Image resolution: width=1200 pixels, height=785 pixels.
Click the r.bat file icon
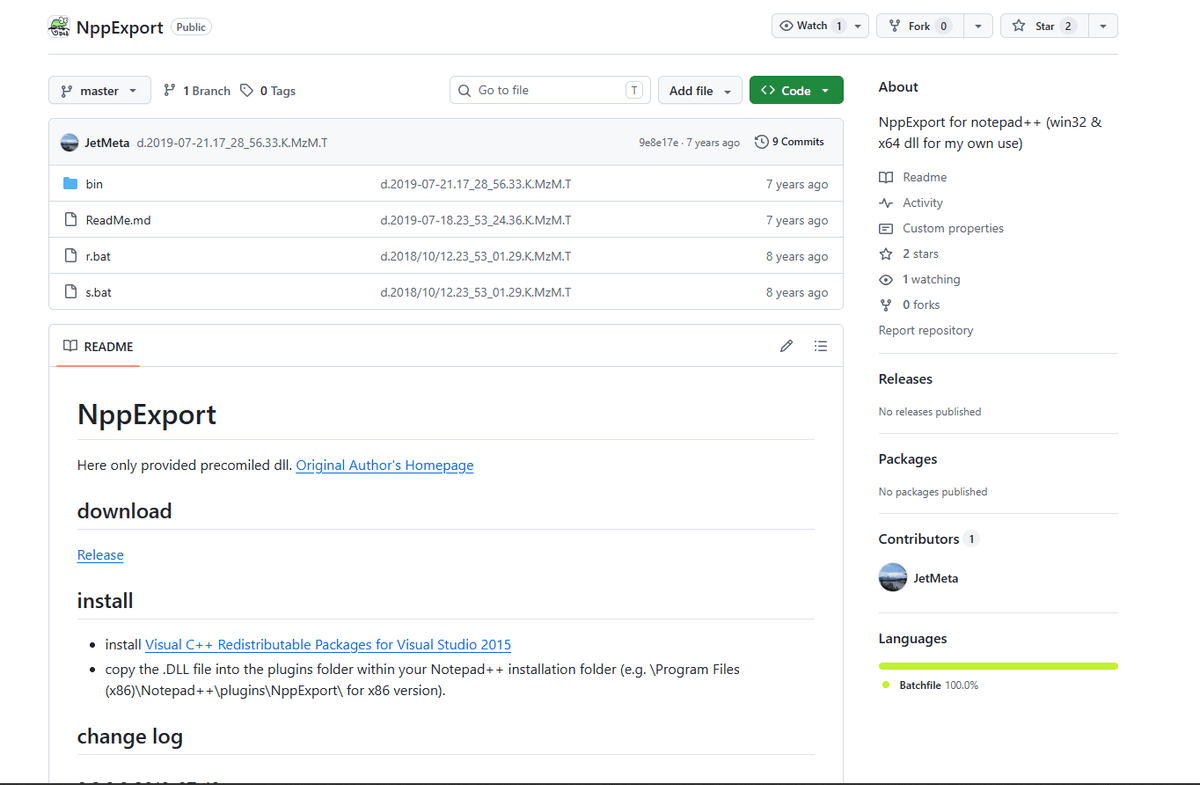point(70,256)
